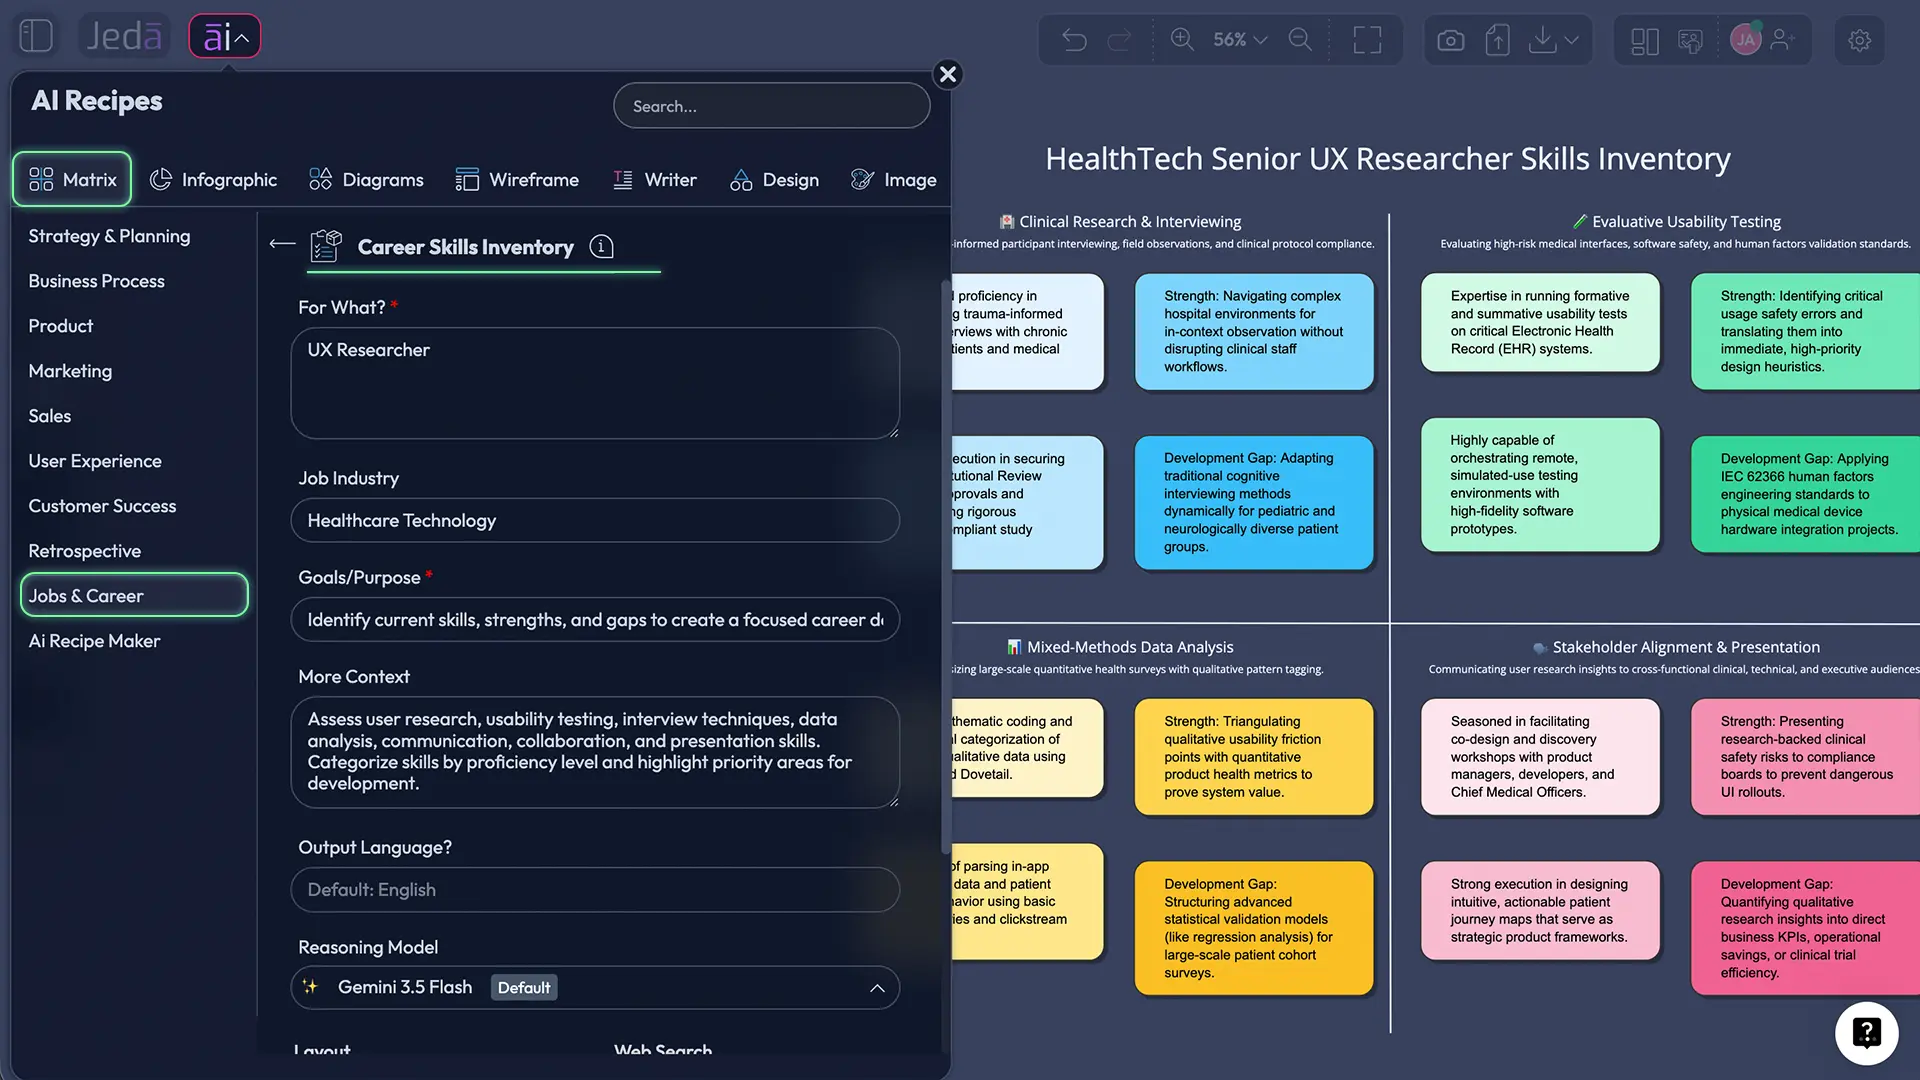Select the Design tab
The height and width of the screenshot is (1080, 1920).
point(774,180)
